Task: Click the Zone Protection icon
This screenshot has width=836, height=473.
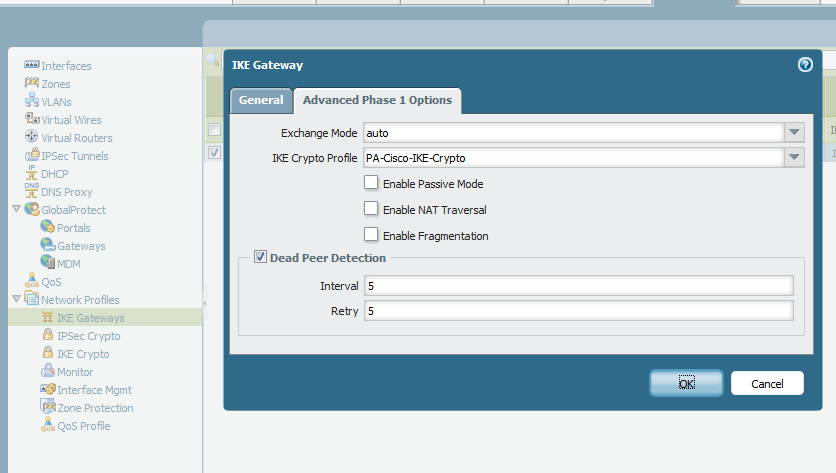Action: (x=47, y=407)
